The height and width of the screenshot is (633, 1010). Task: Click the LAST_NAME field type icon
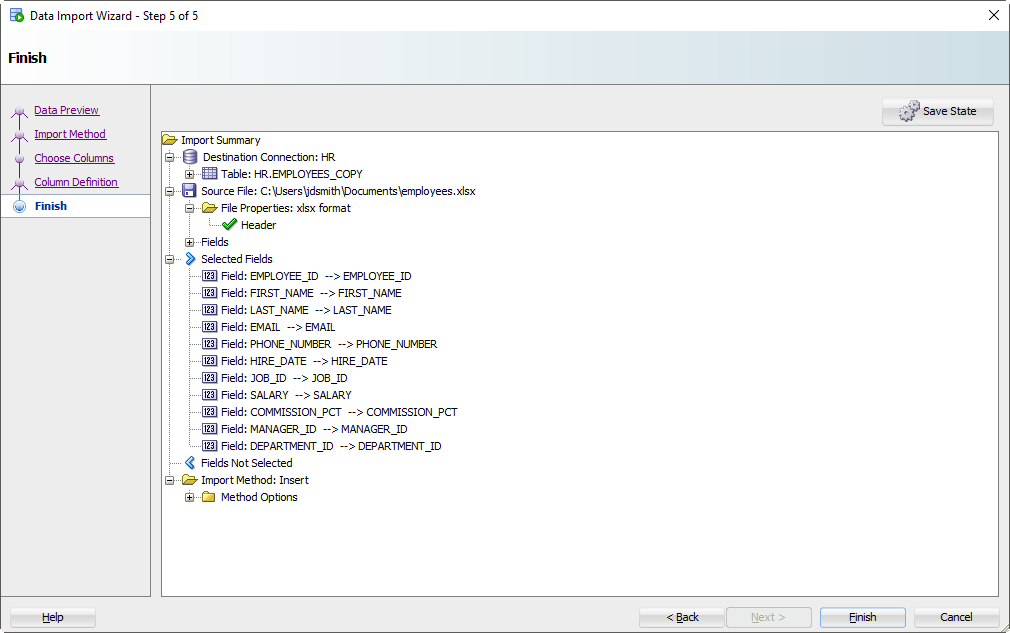(209, 310)
